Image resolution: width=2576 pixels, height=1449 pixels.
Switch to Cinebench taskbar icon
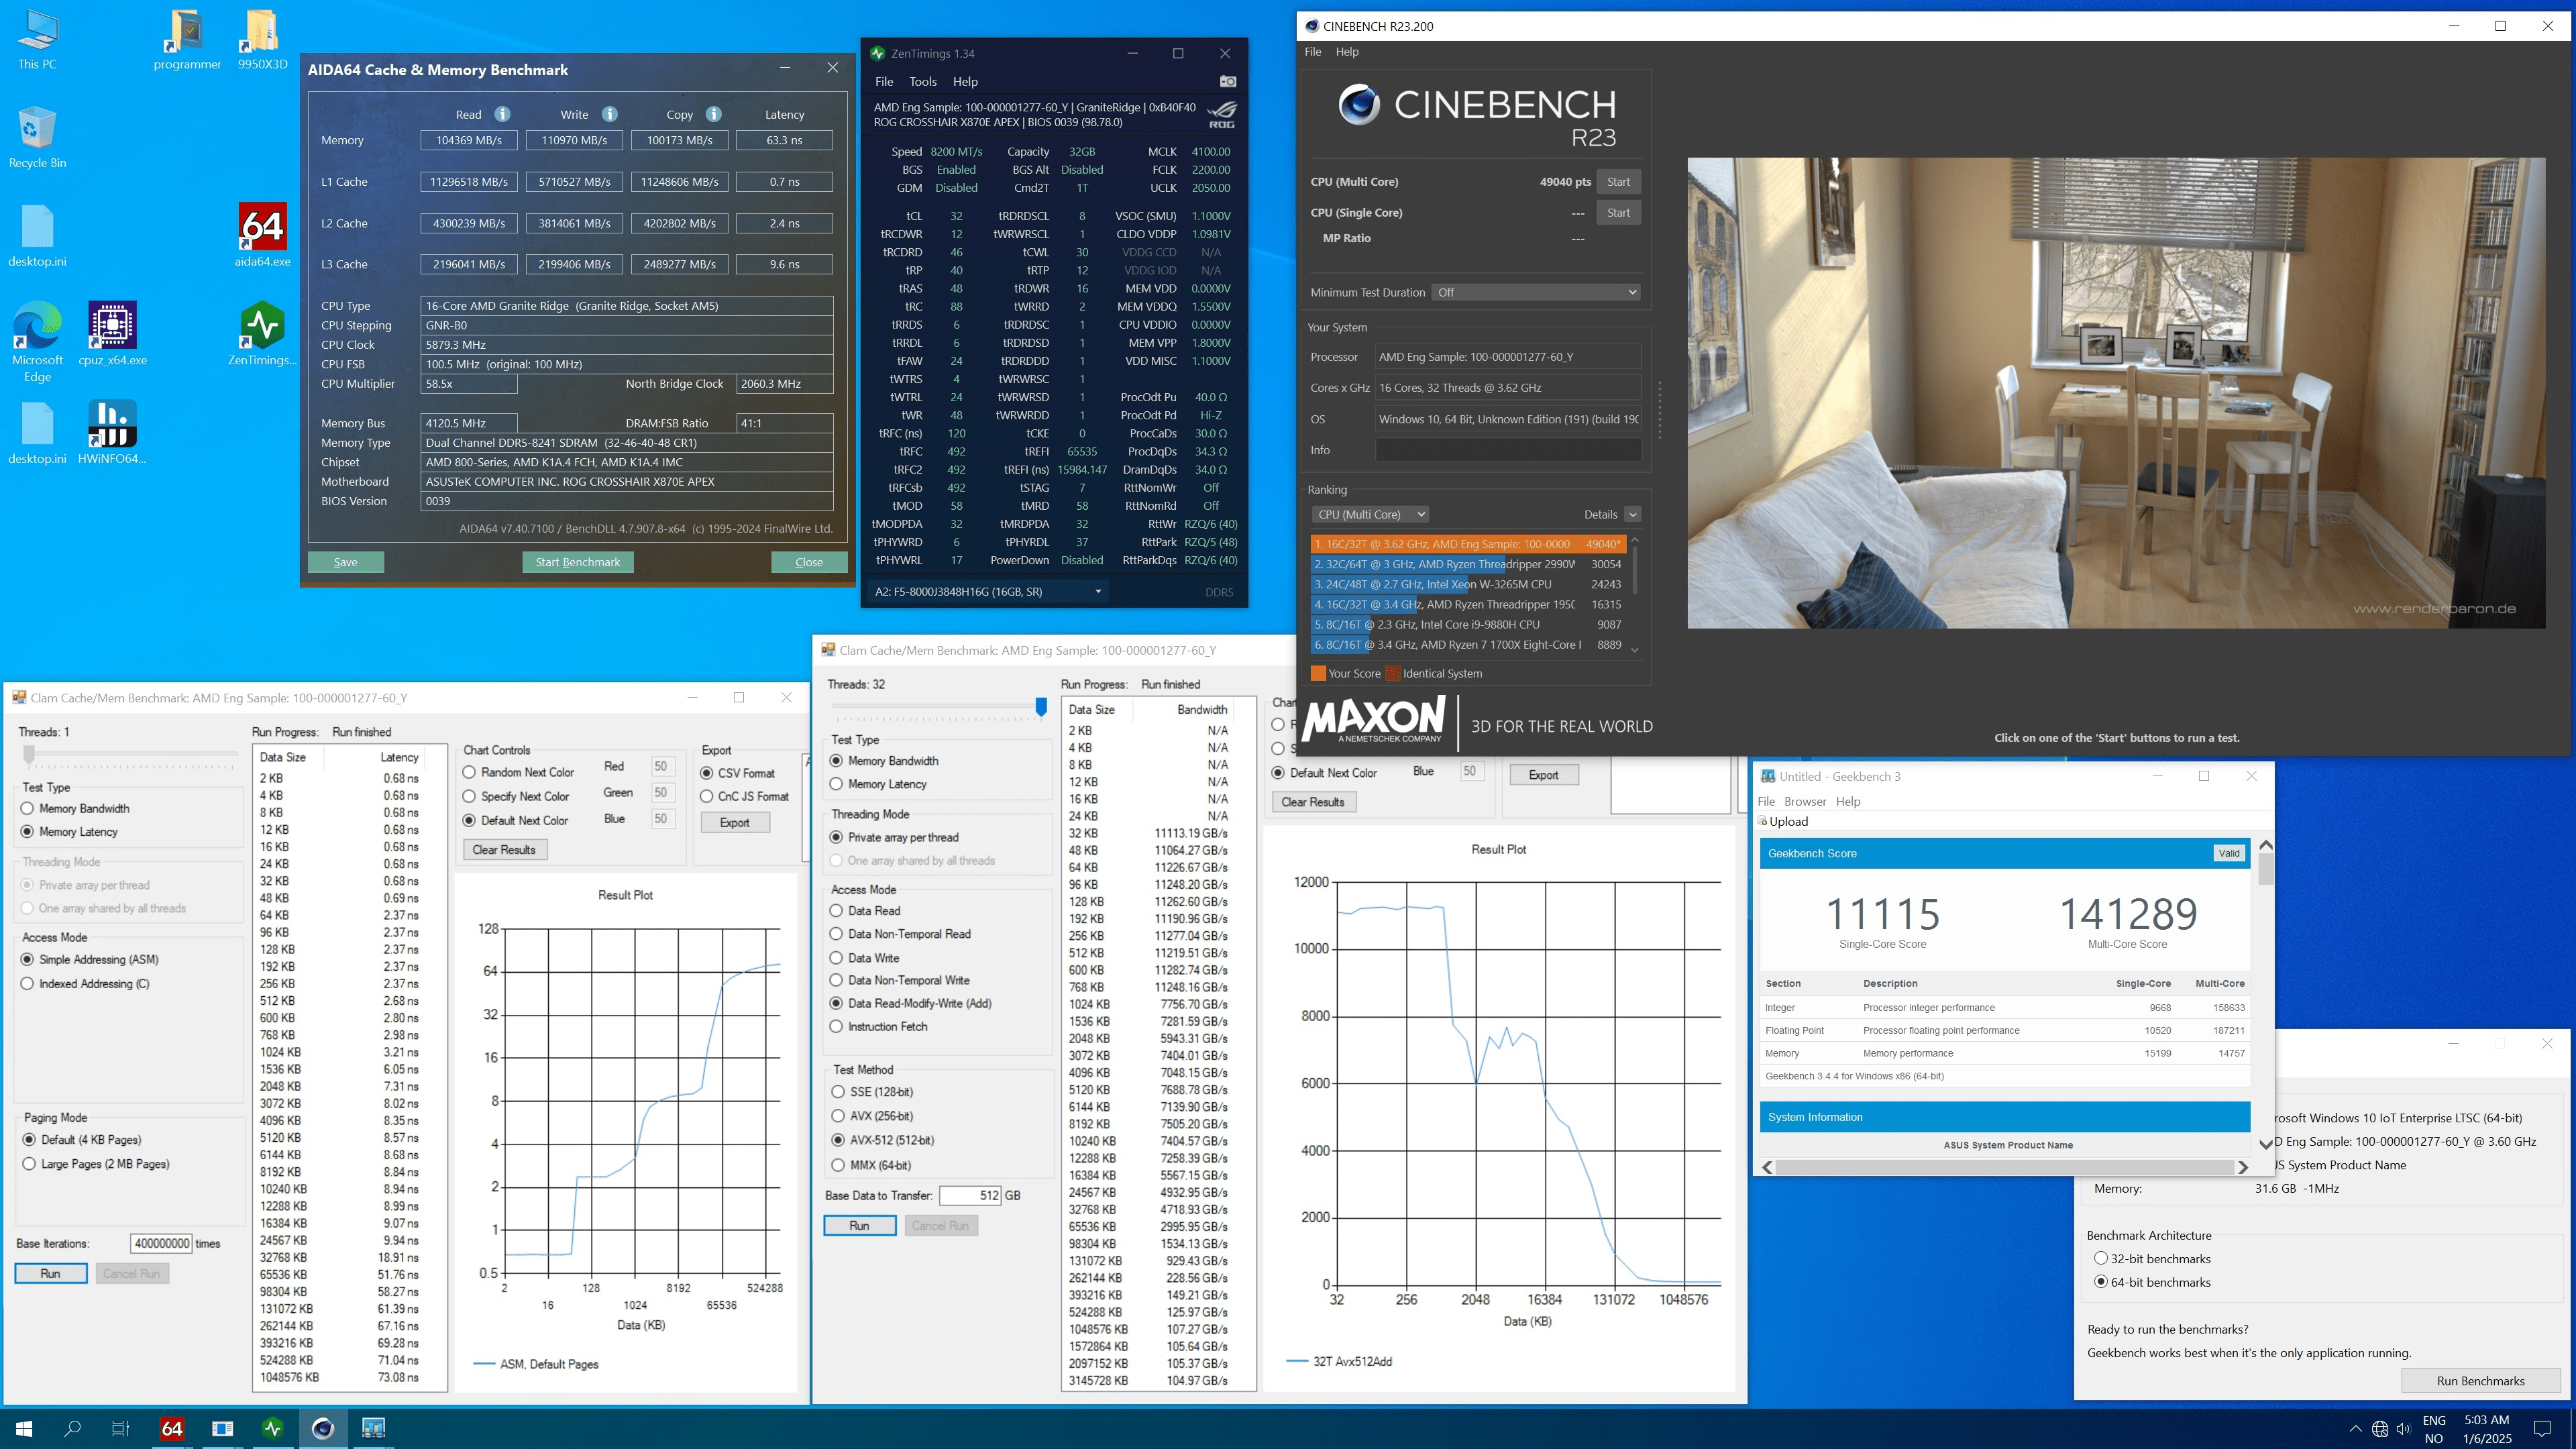pos(322,1428)
